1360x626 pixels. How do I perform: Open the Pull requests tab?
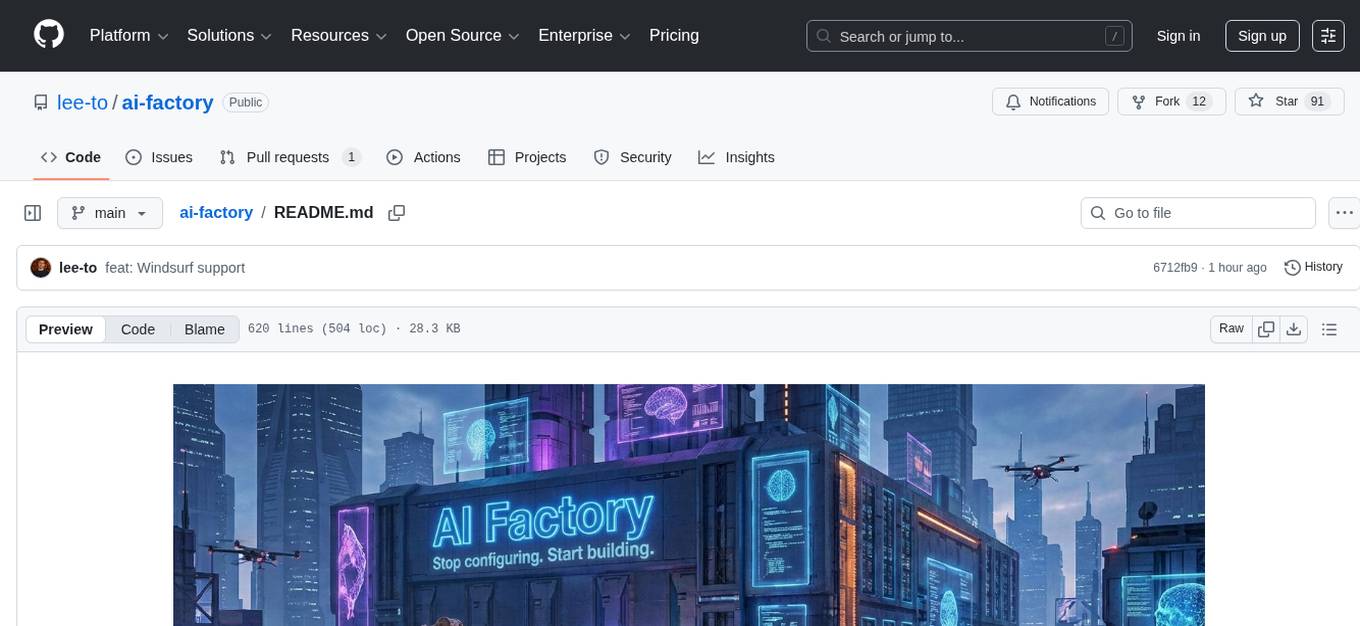click(288, 157)
